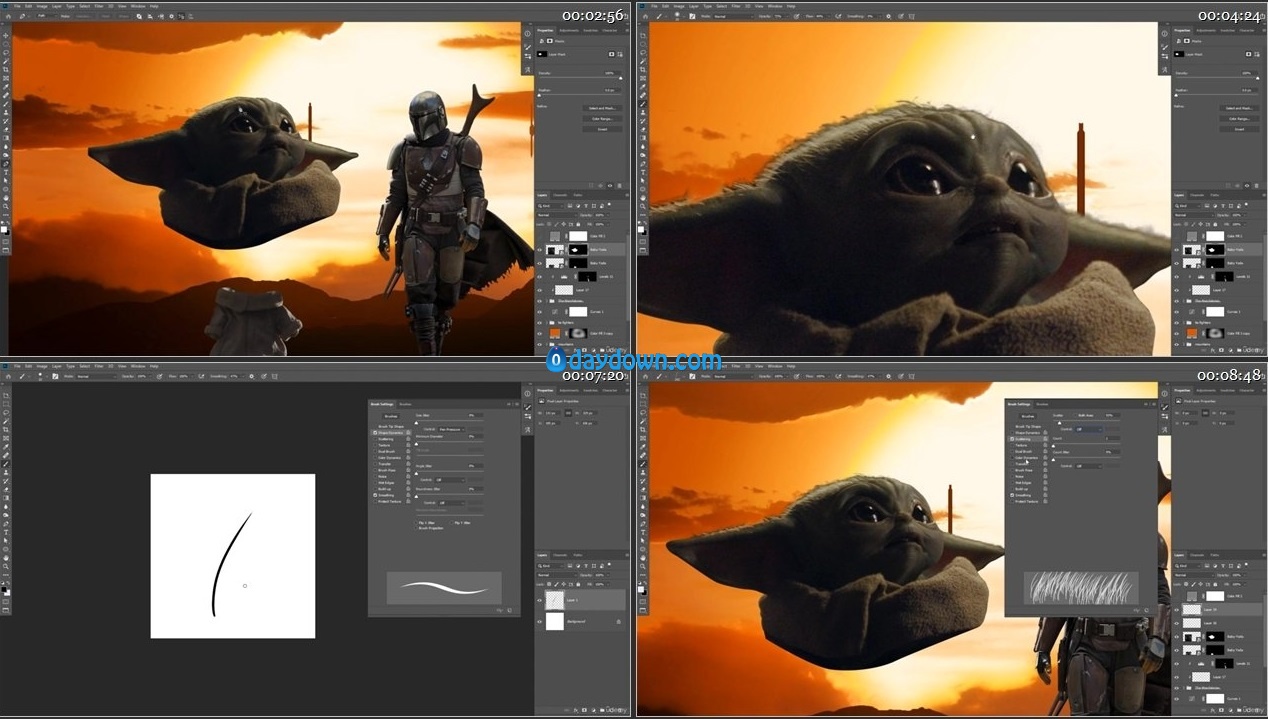Select the Shape tool in the 00:08:48 frame
Viewport: 1268px width, 719px height.
coord(642,549)
